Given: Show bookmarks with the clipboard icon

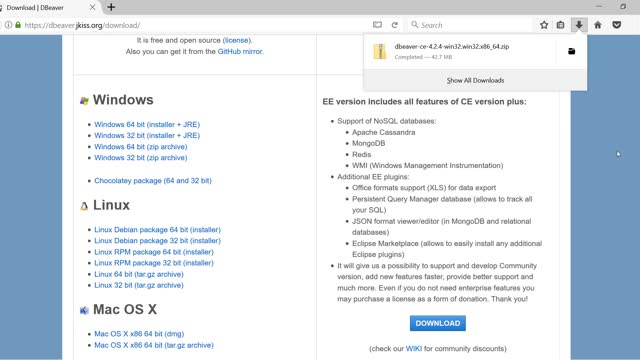Looking at the screenshot, I should pyautogui.click(x=560, y=25).
